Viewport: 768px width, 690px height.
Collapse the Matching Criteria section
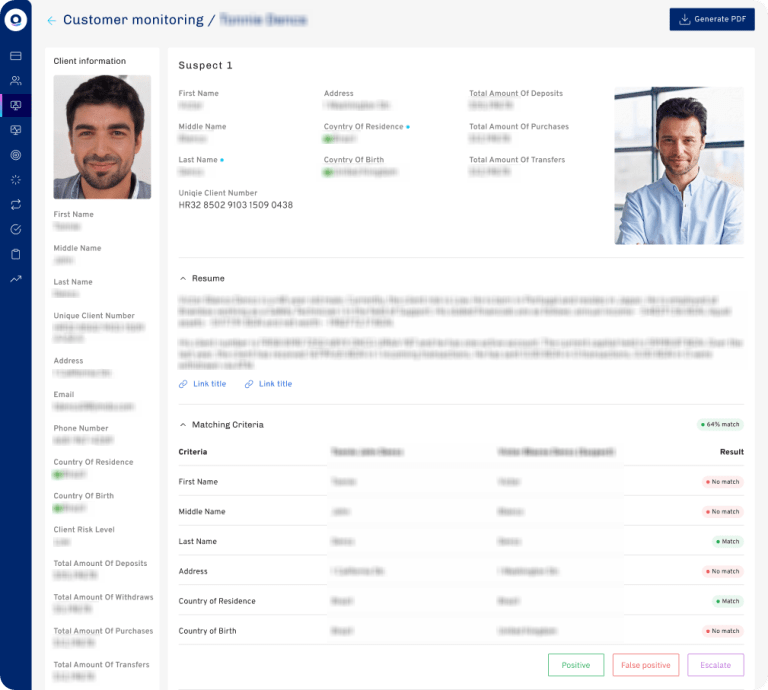pyautogui.click(x=183, y=425)
